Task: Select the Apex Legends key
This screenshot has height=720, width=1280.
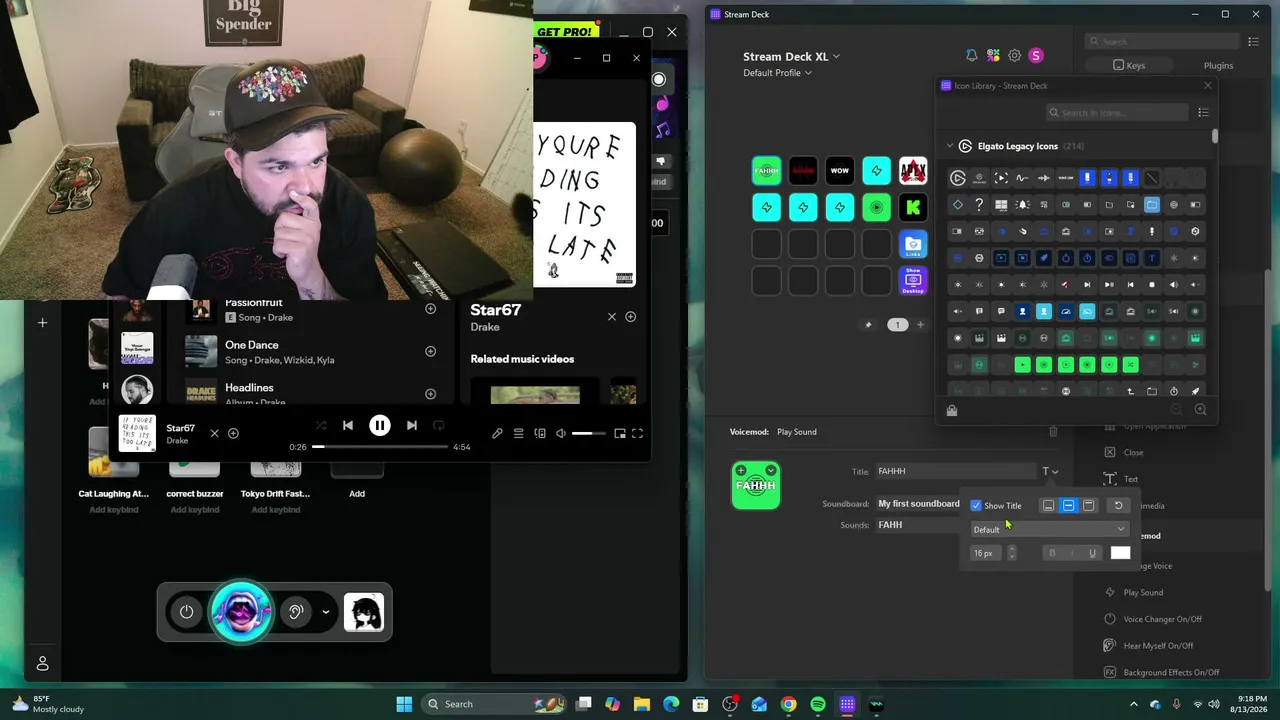Action: click(913, 170)
